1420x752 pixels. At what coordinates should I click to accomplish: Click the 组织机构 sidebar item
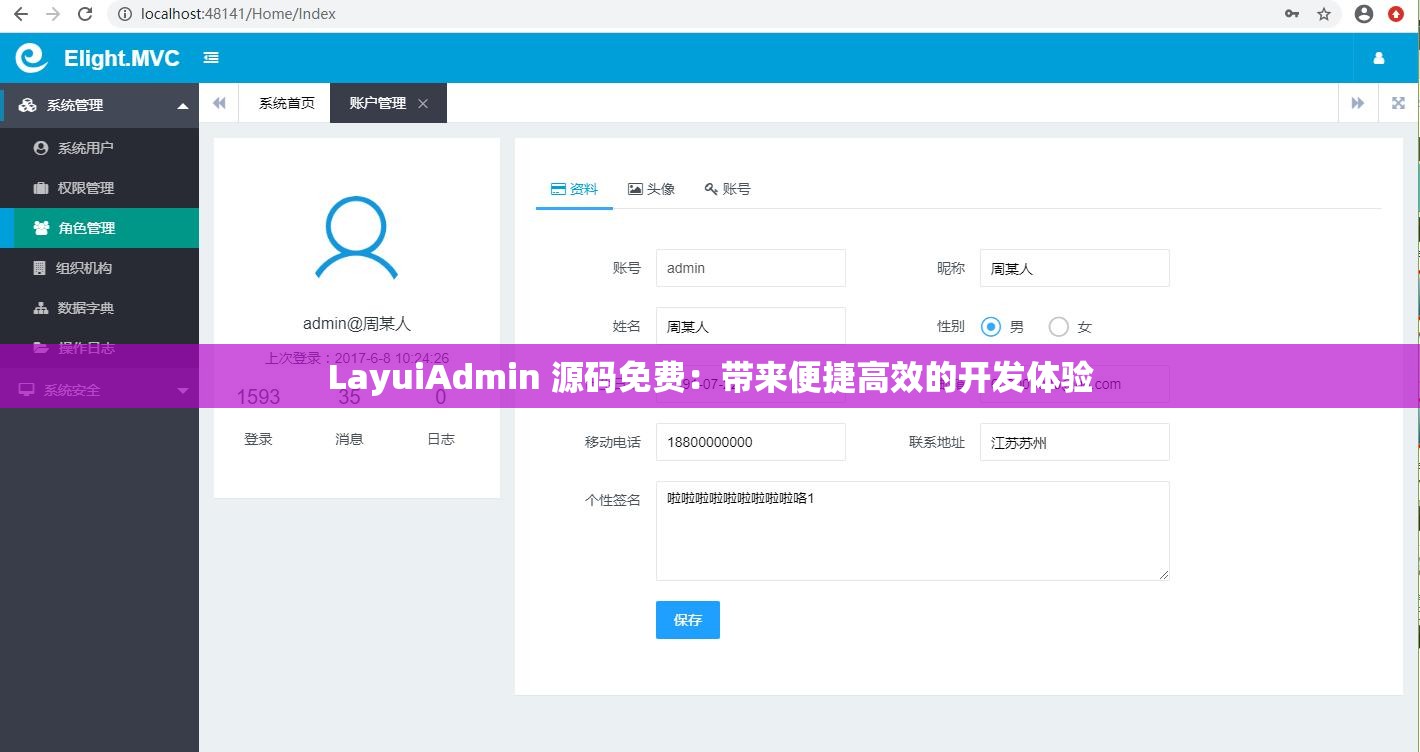coord(87,267)
